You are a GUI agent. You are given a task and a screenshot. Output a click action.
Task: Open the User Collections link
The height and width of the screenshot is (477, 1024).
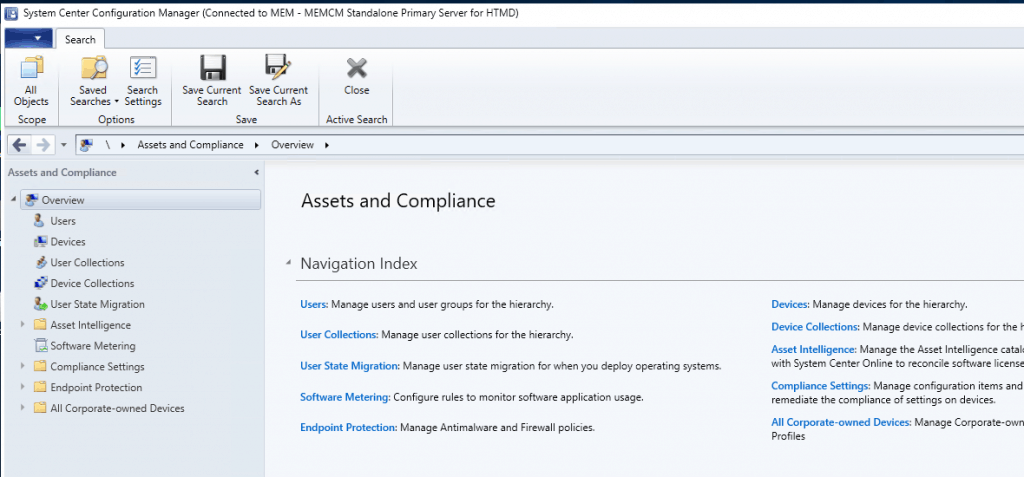pyautogui.click(x=339, y=335)
